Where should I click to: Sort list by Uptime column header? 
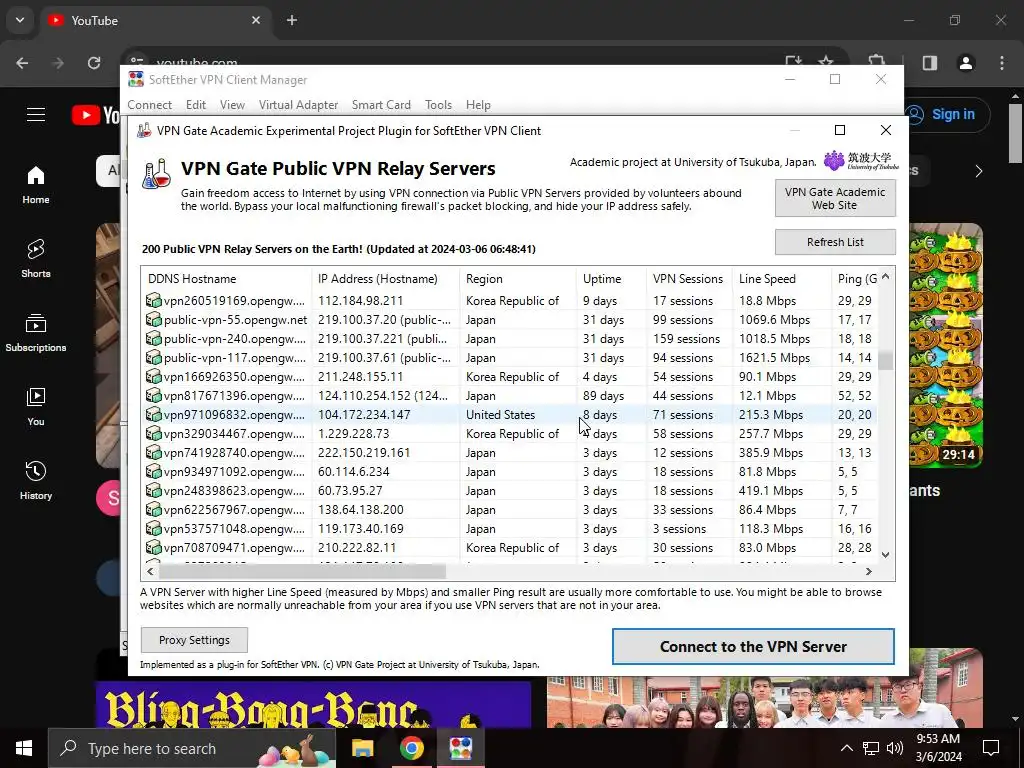click(x=611, y=279)
